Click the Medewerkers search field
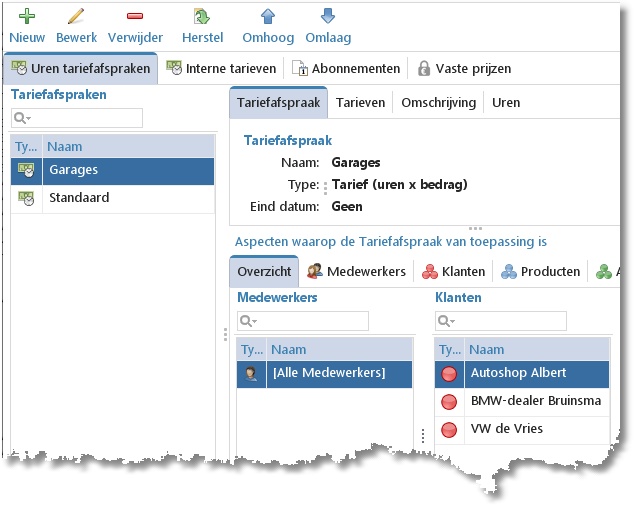The height and width of the screenshot is (508, 634). click(303, 321)
